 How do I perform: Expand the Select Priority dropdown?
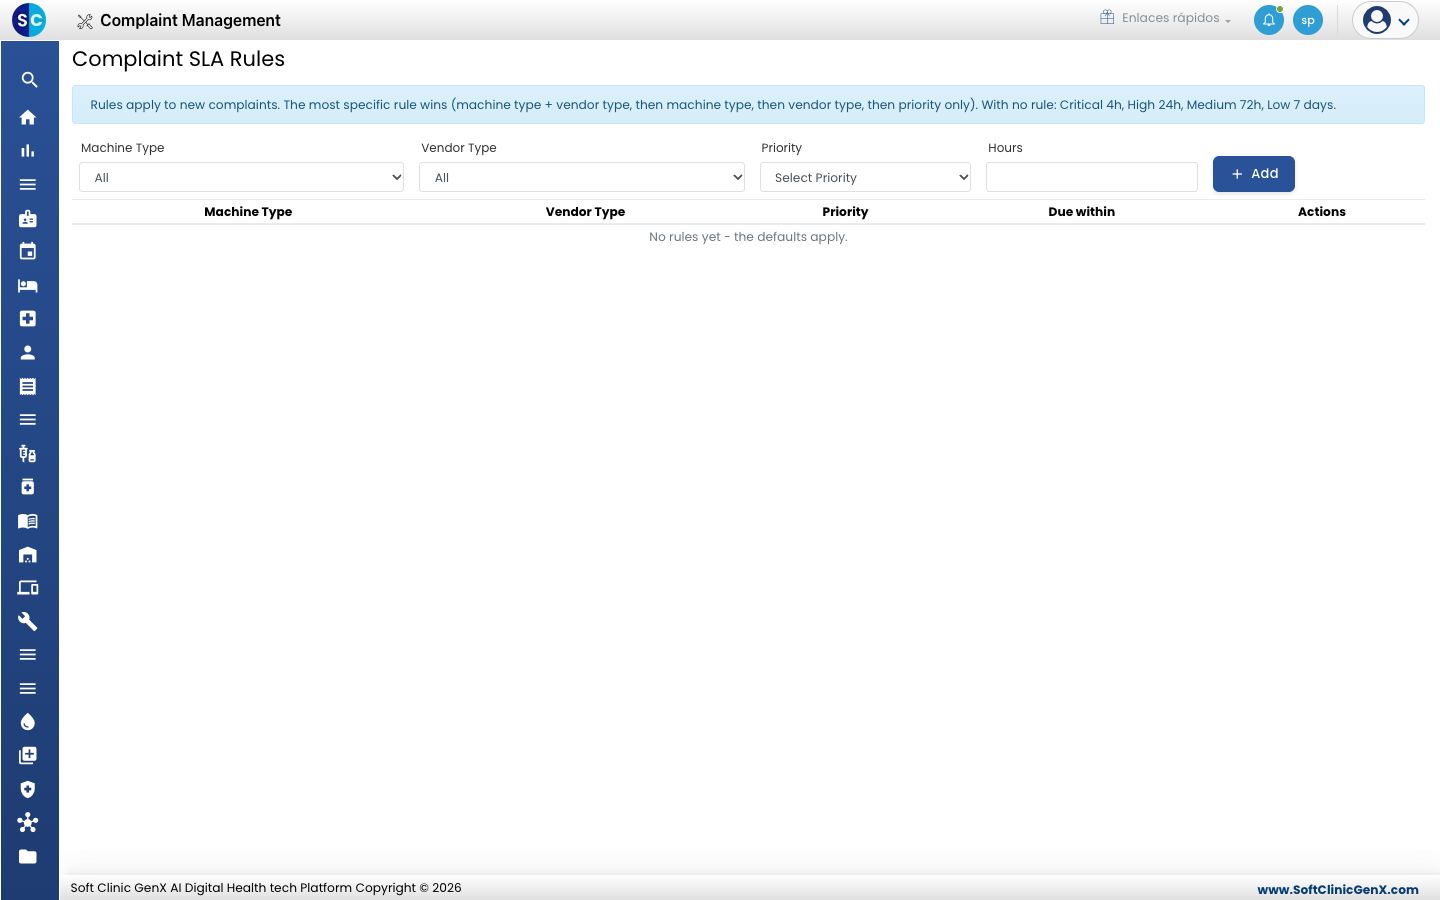865,177
